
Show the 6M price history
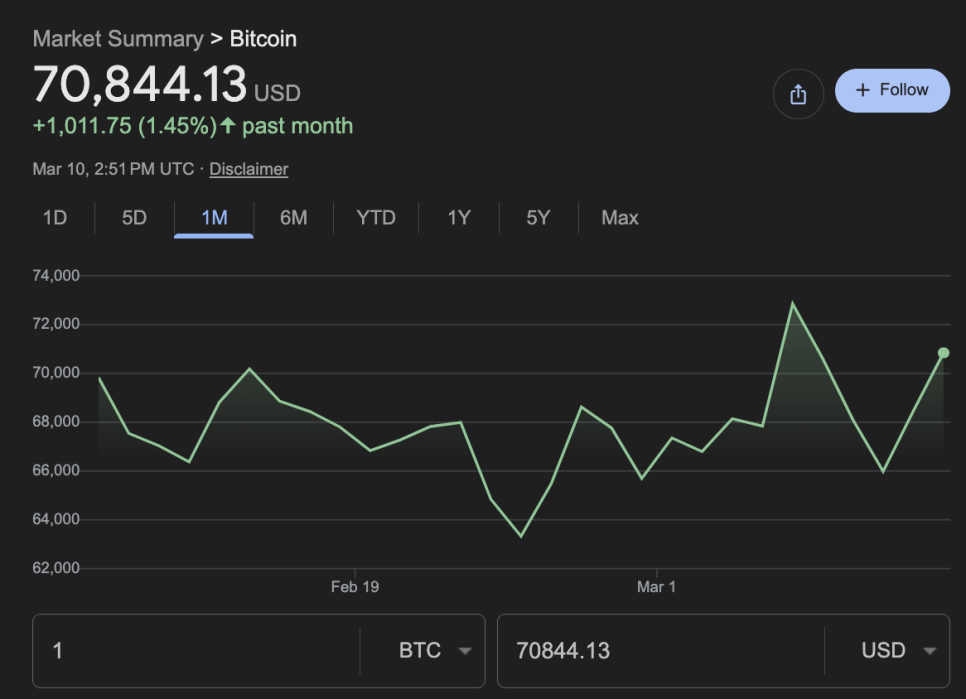[x=293, y=218]
